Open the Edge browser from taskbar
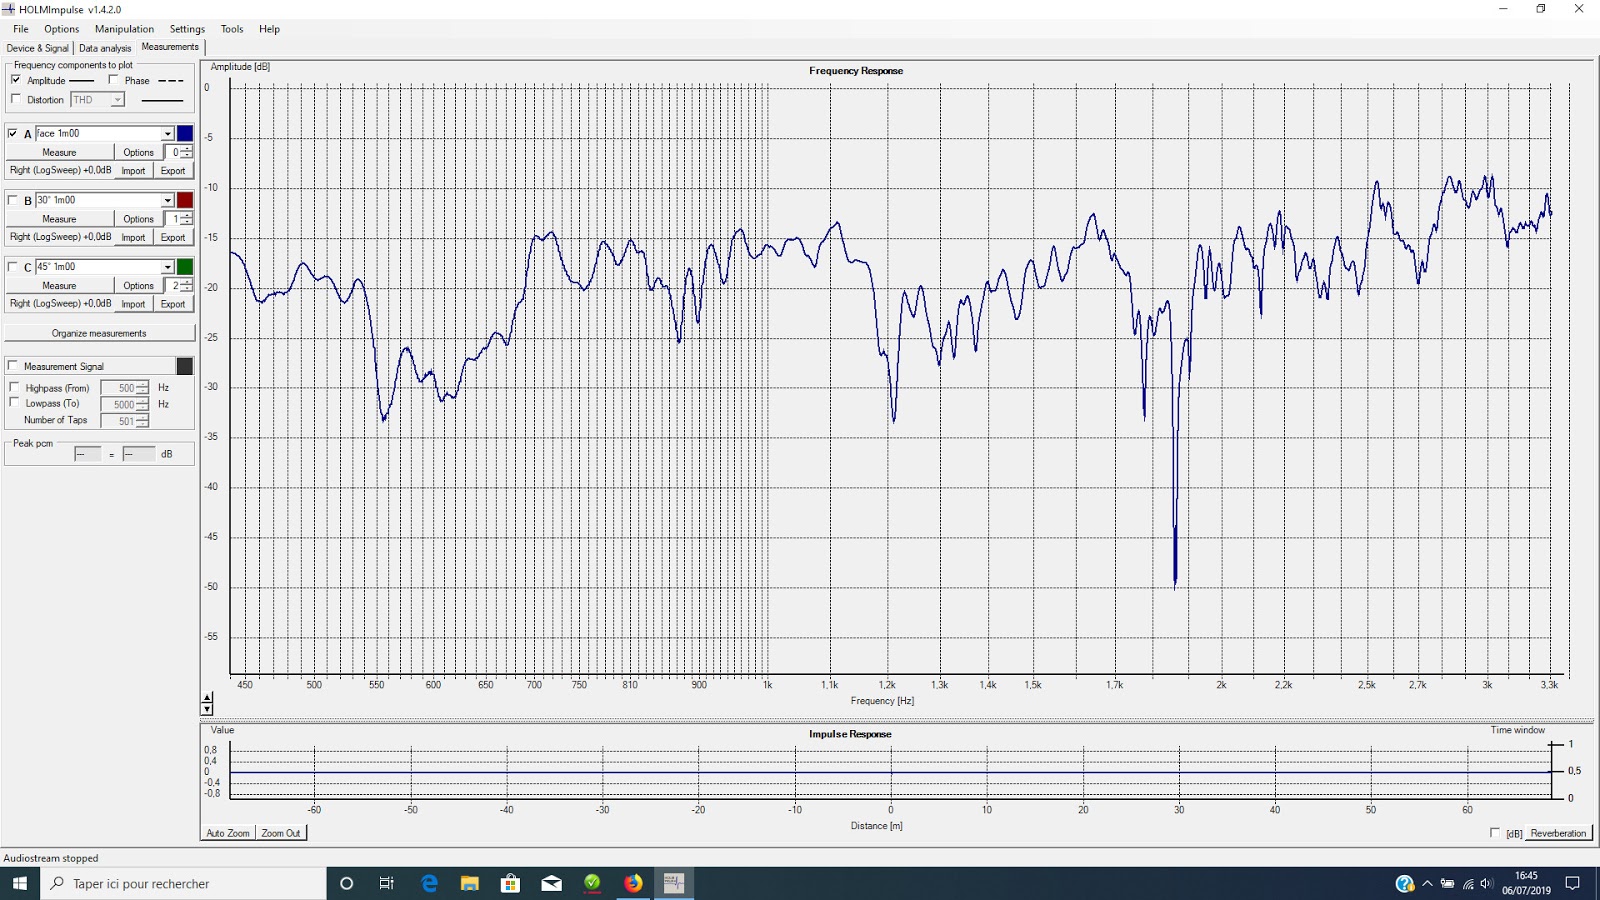The image size is (1600, 900). click(x=429, y=883)
